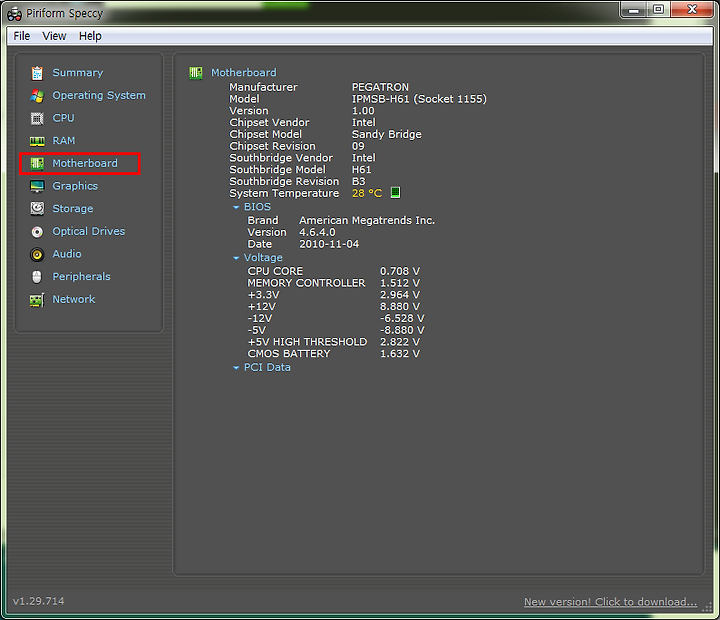Screen dimensions: 720x620
Task: Click the CMOS BATTERY 1.632 V value
Action: pyautogui.click(x=400, y=354)
